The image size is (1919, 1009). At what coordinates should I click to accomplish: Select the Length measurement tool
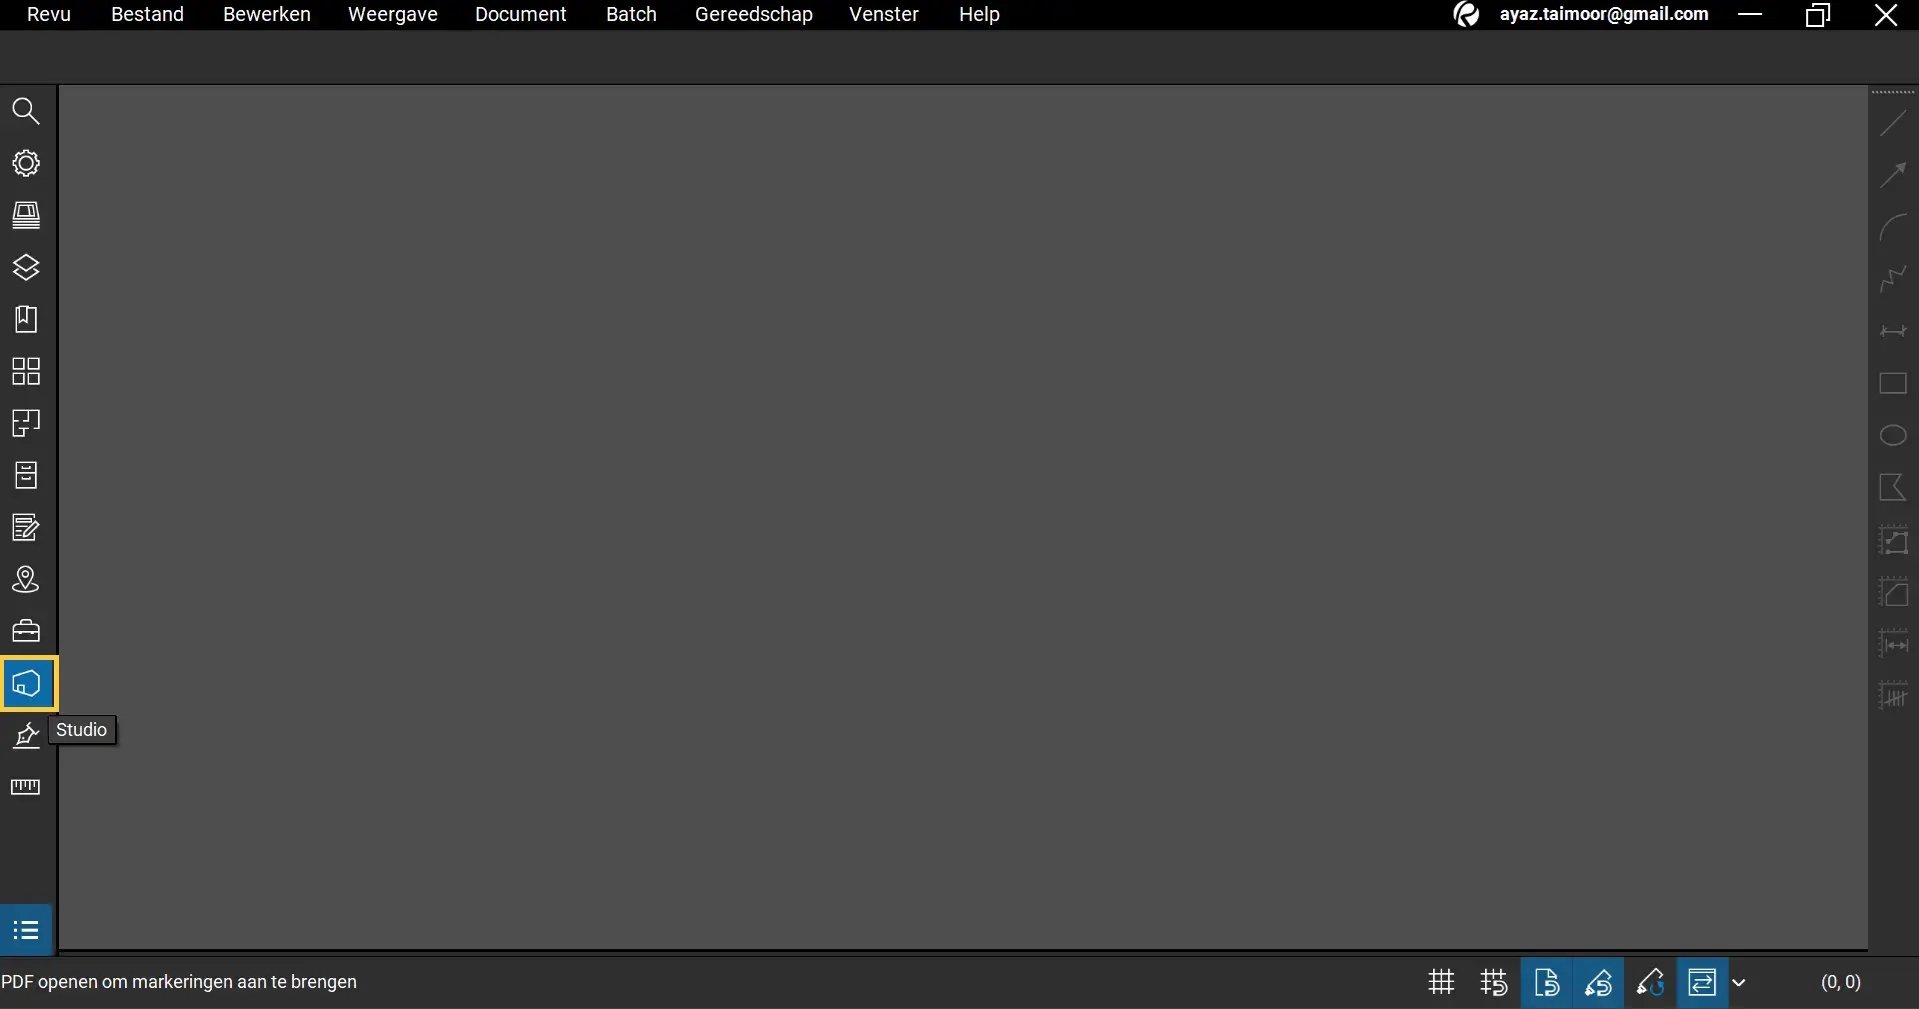click(x=1893, y=644)
